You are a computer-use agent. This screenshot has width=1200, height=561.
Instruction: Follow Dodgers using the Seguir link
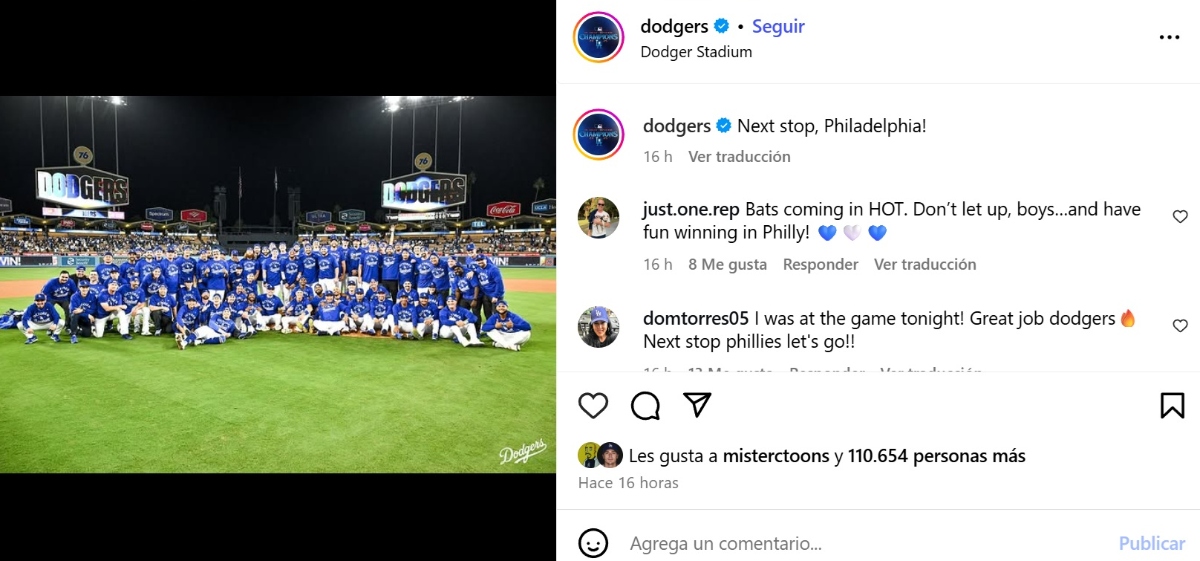[778, 27]
